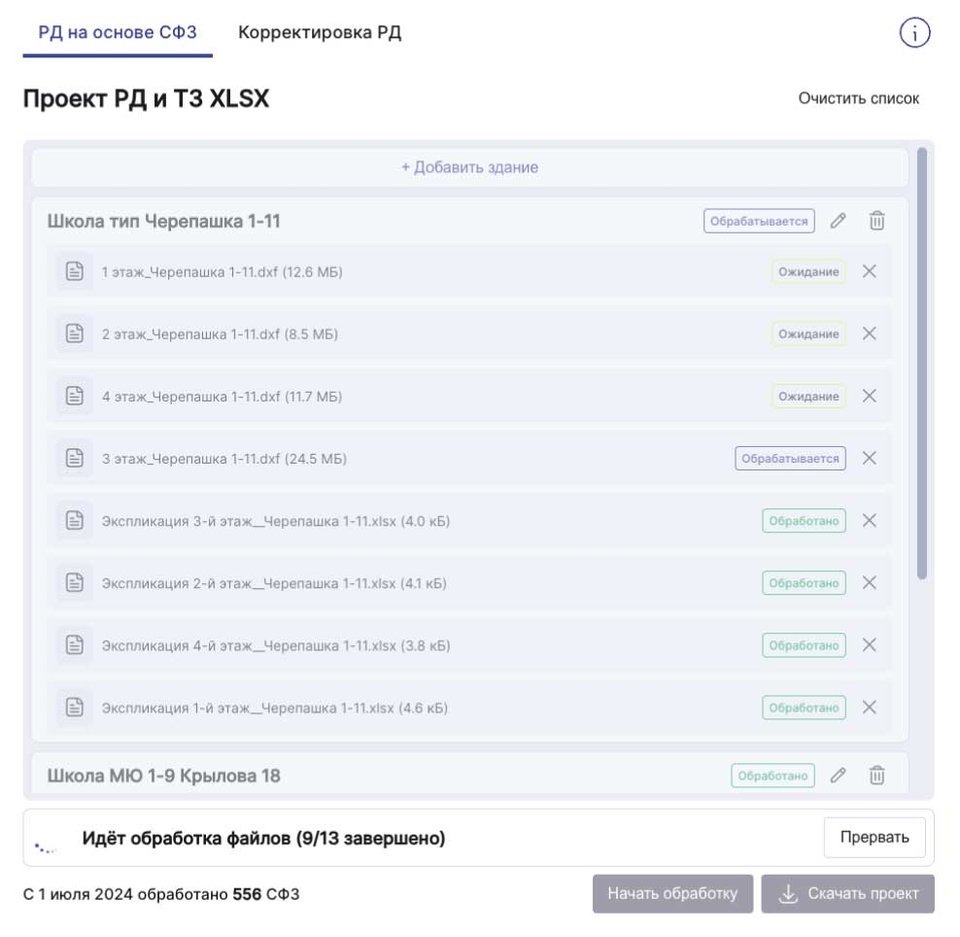
Task: Click the info icon in top right
Action: click(914, 33)
